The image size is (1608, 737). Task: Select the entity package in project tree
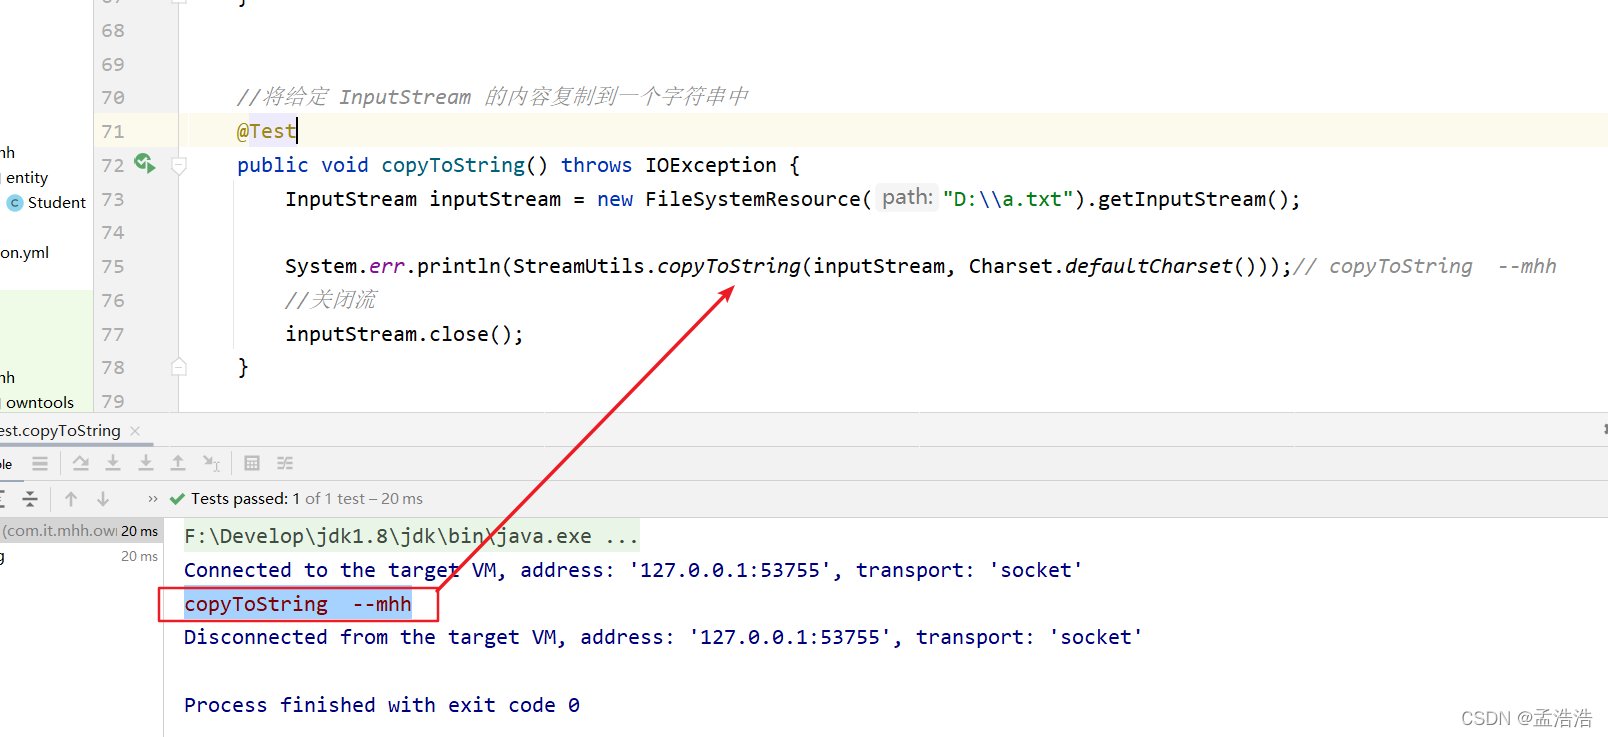[x=27, y=177]
